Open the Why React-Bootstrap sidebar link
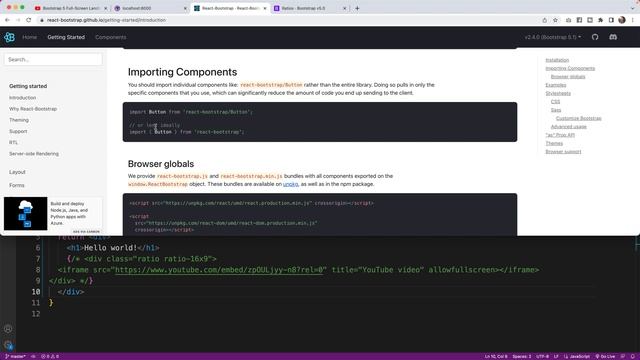640x360 pixels. 33,109
